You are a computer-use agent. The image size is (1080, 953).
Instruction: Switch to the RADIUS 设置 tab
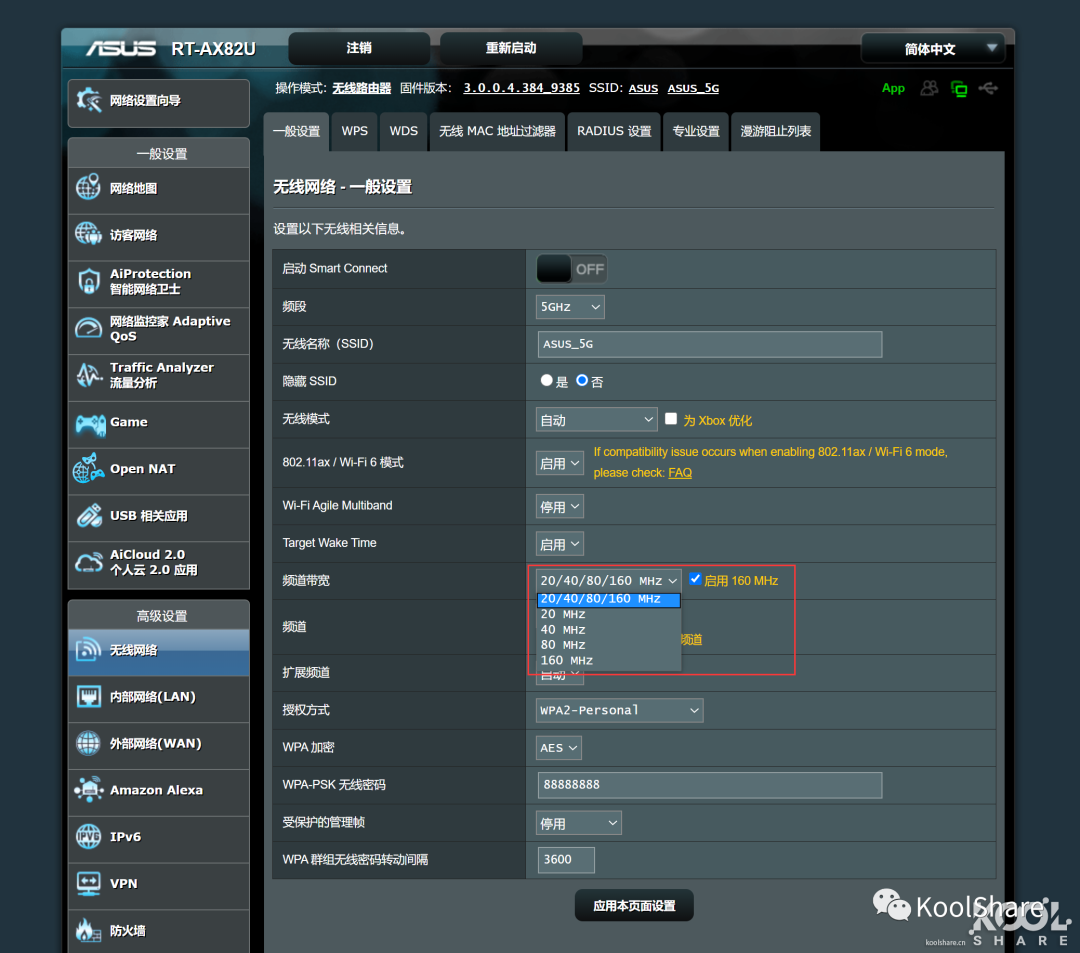pos(614,131)
